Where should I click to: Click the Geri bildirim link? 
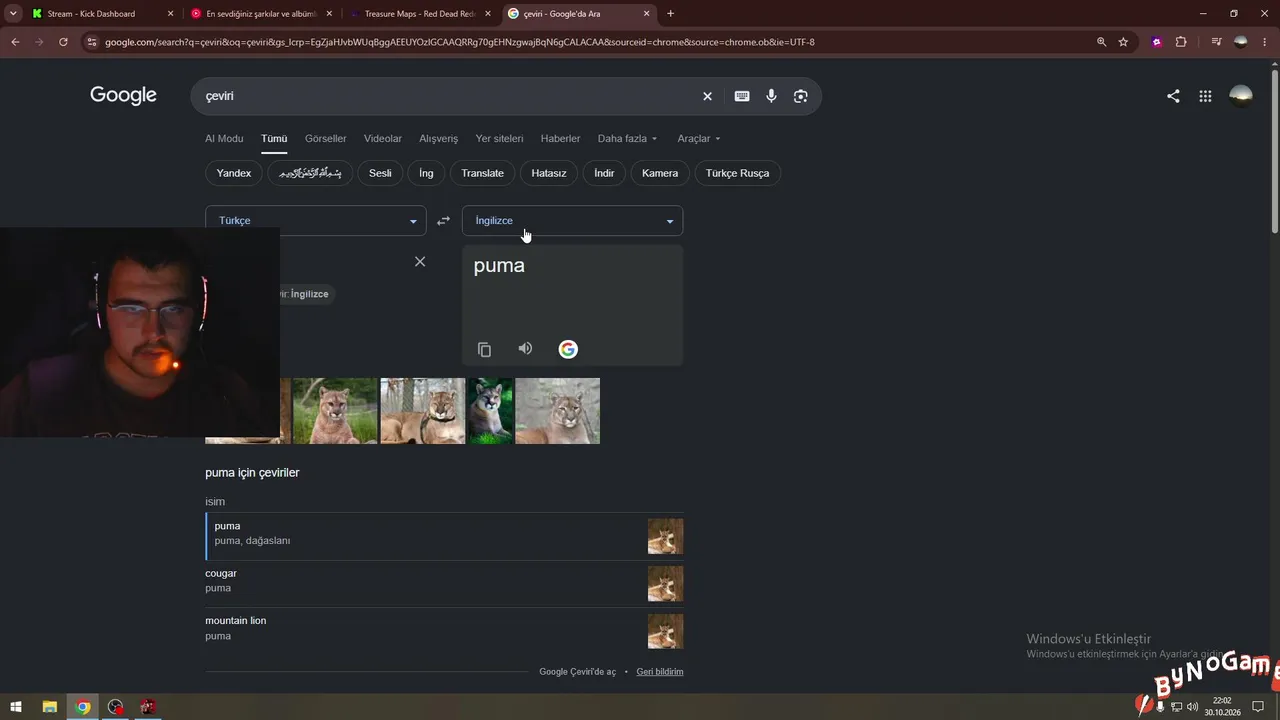pos(660,672)
